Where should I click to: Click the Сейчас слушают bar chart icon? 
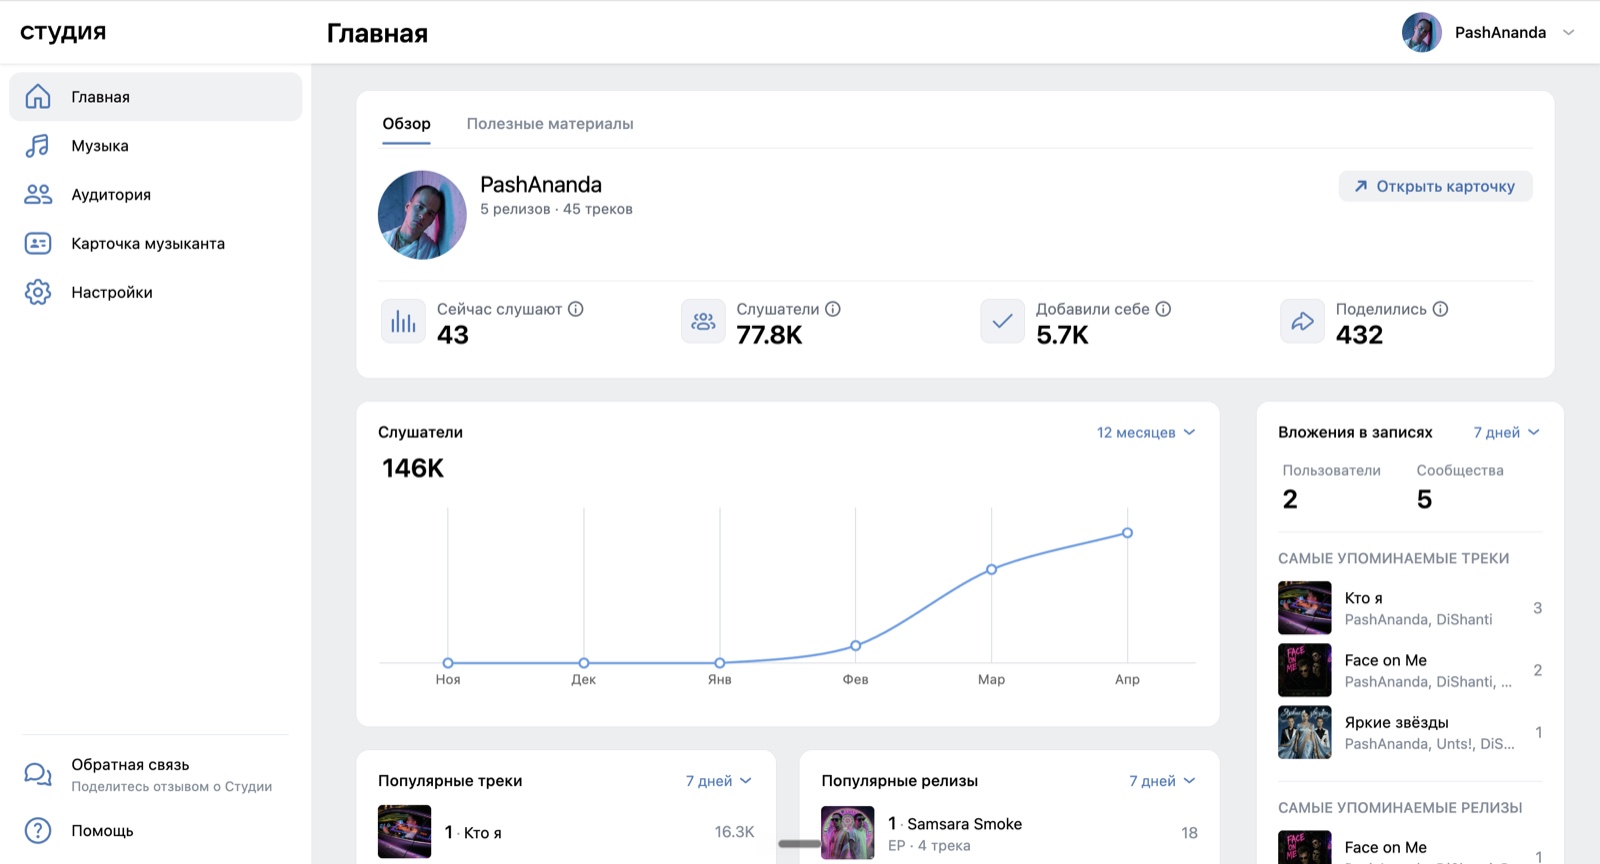coord(403,321)
